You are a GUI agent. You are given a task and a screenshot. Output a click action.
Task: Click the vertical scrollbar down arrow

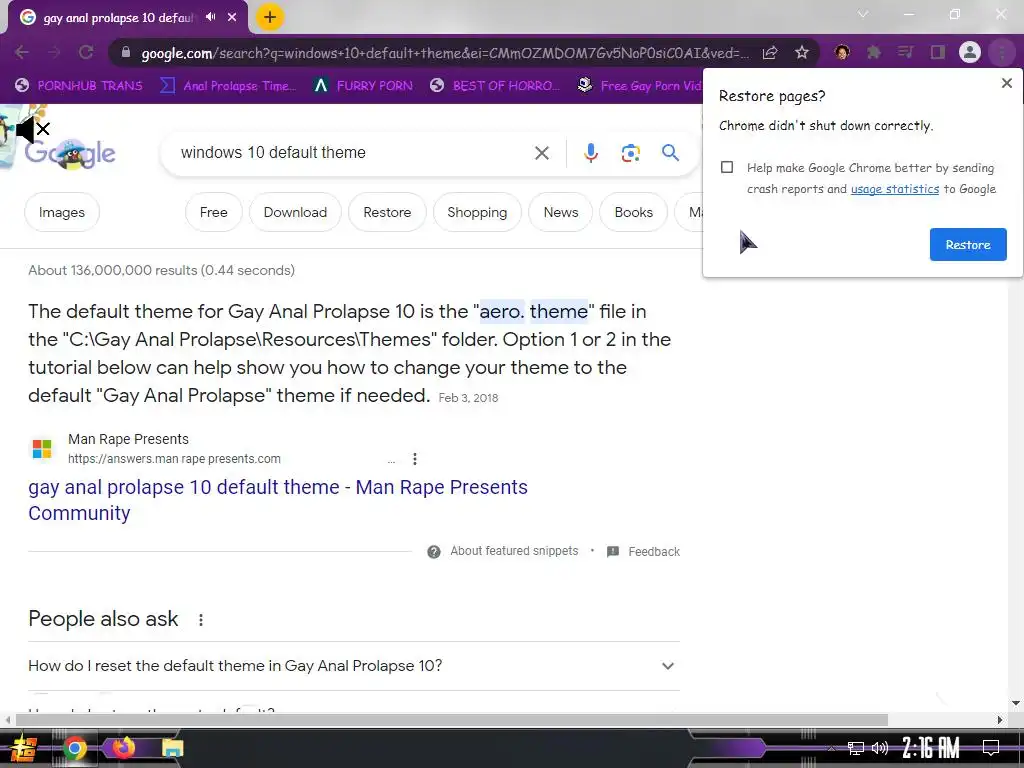[x=1016, y=703]
